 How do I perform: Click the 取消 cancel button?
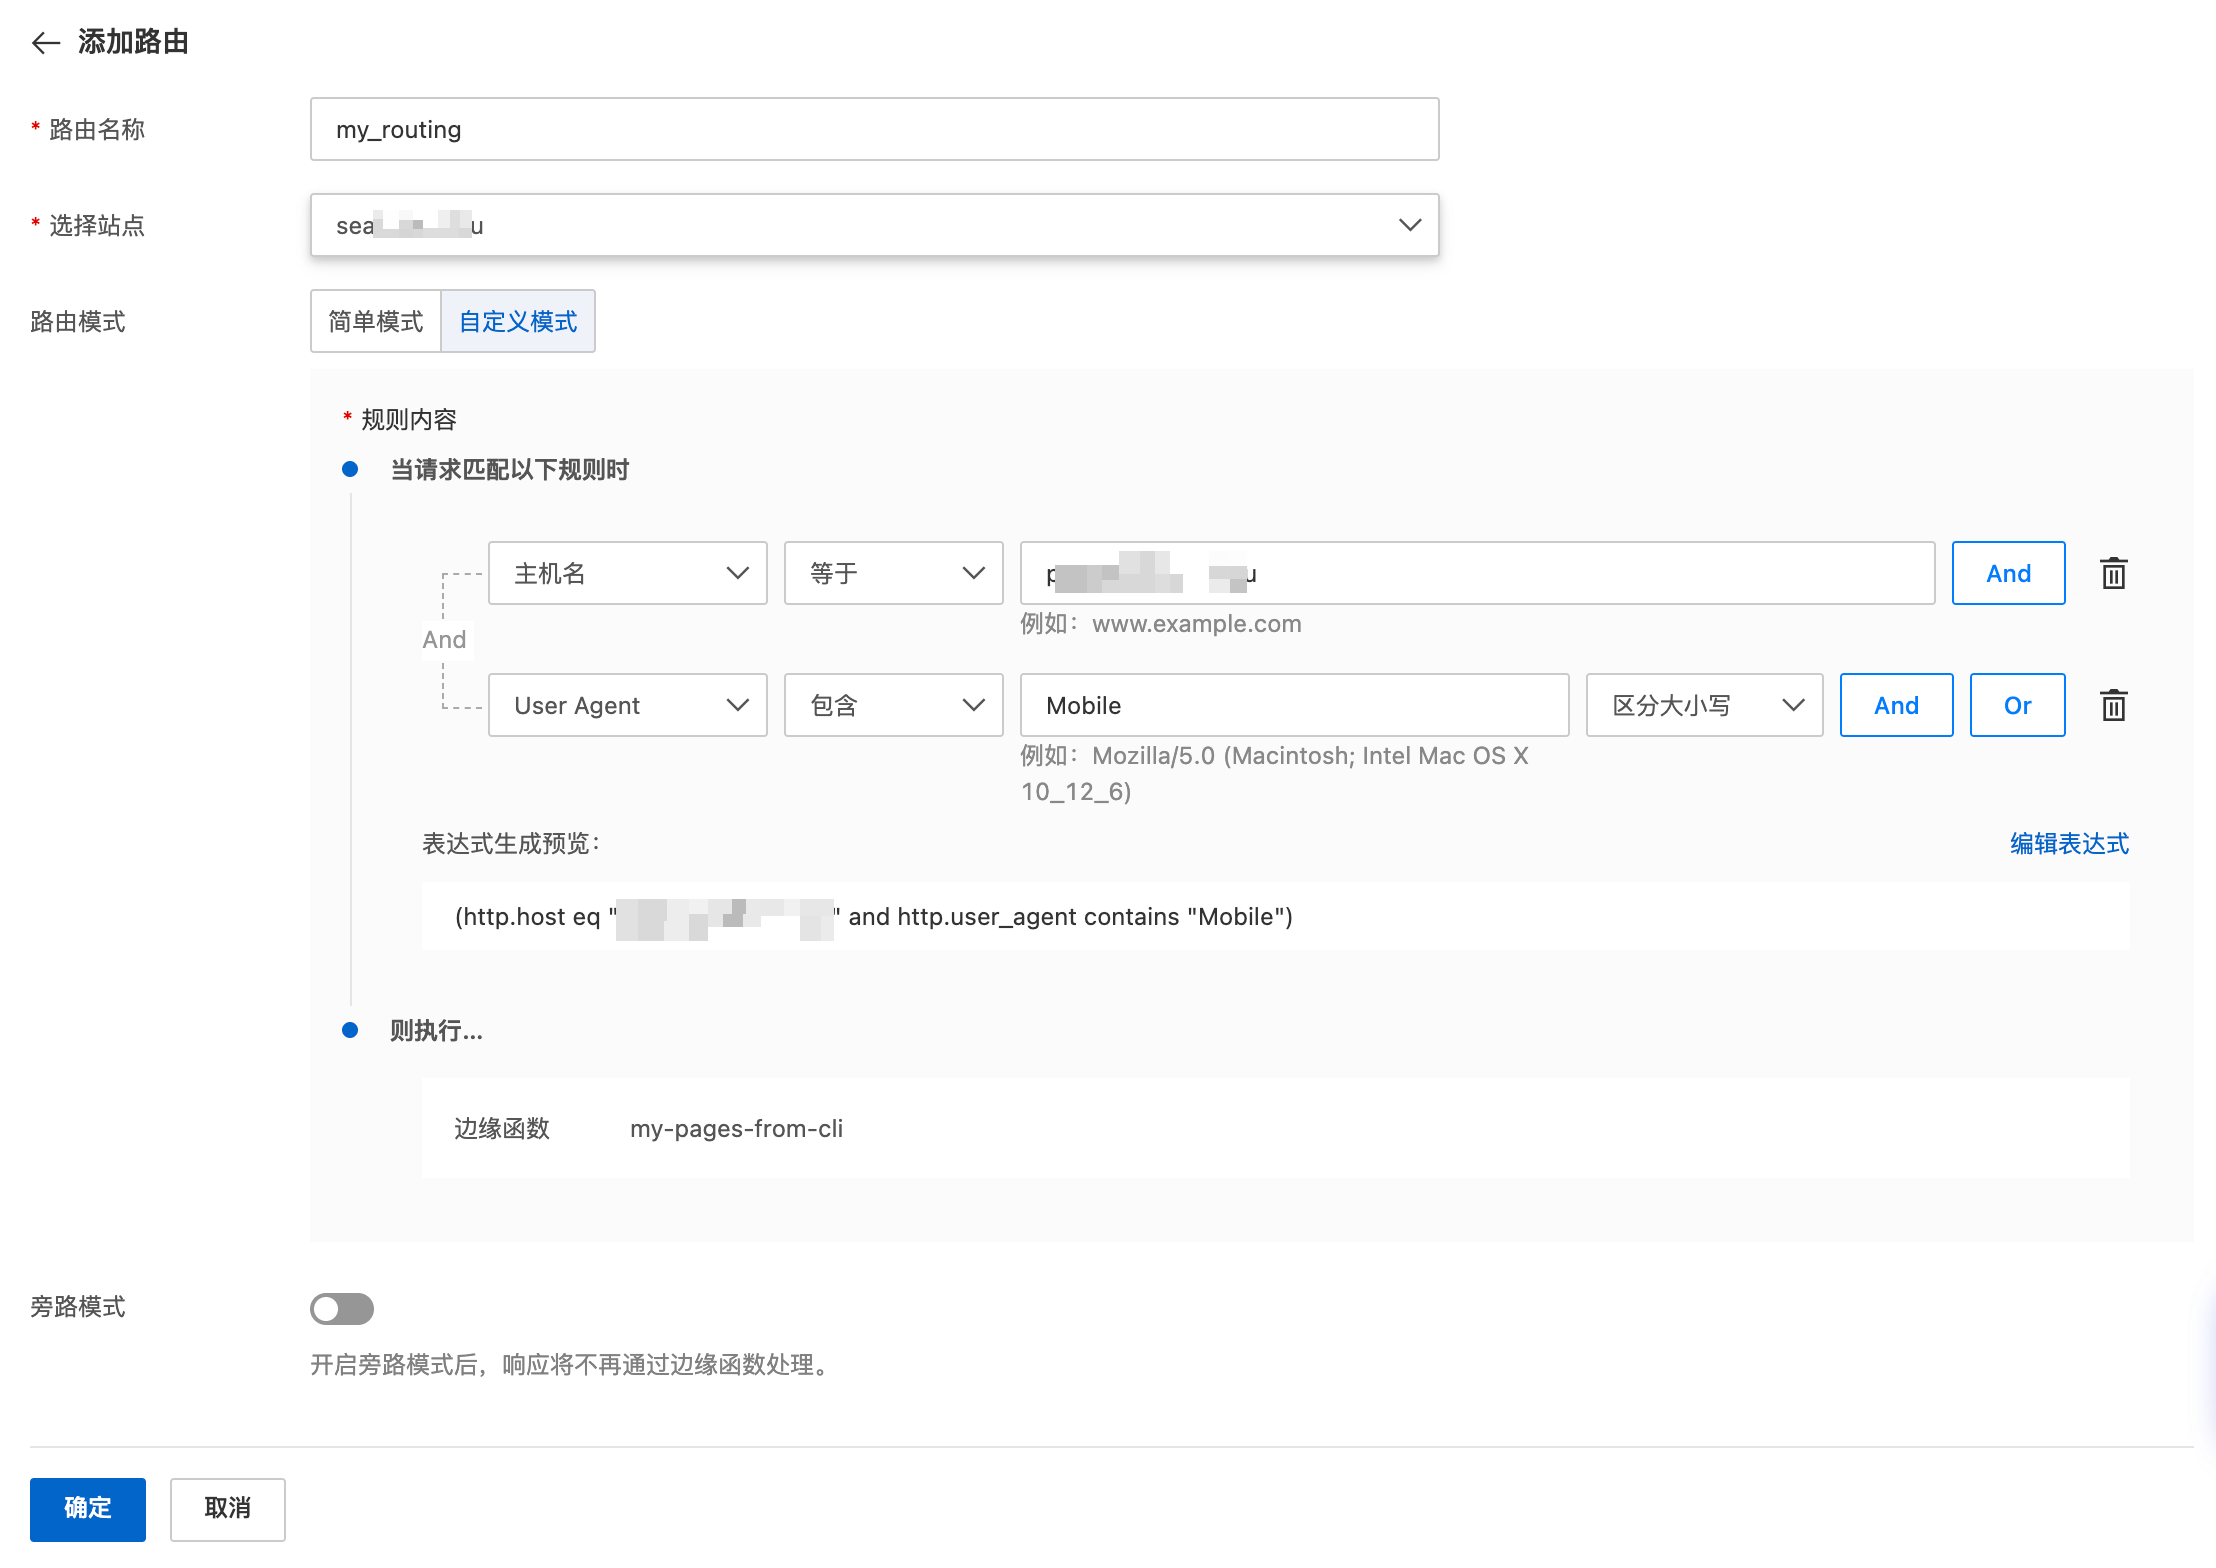click(227, 1508)
